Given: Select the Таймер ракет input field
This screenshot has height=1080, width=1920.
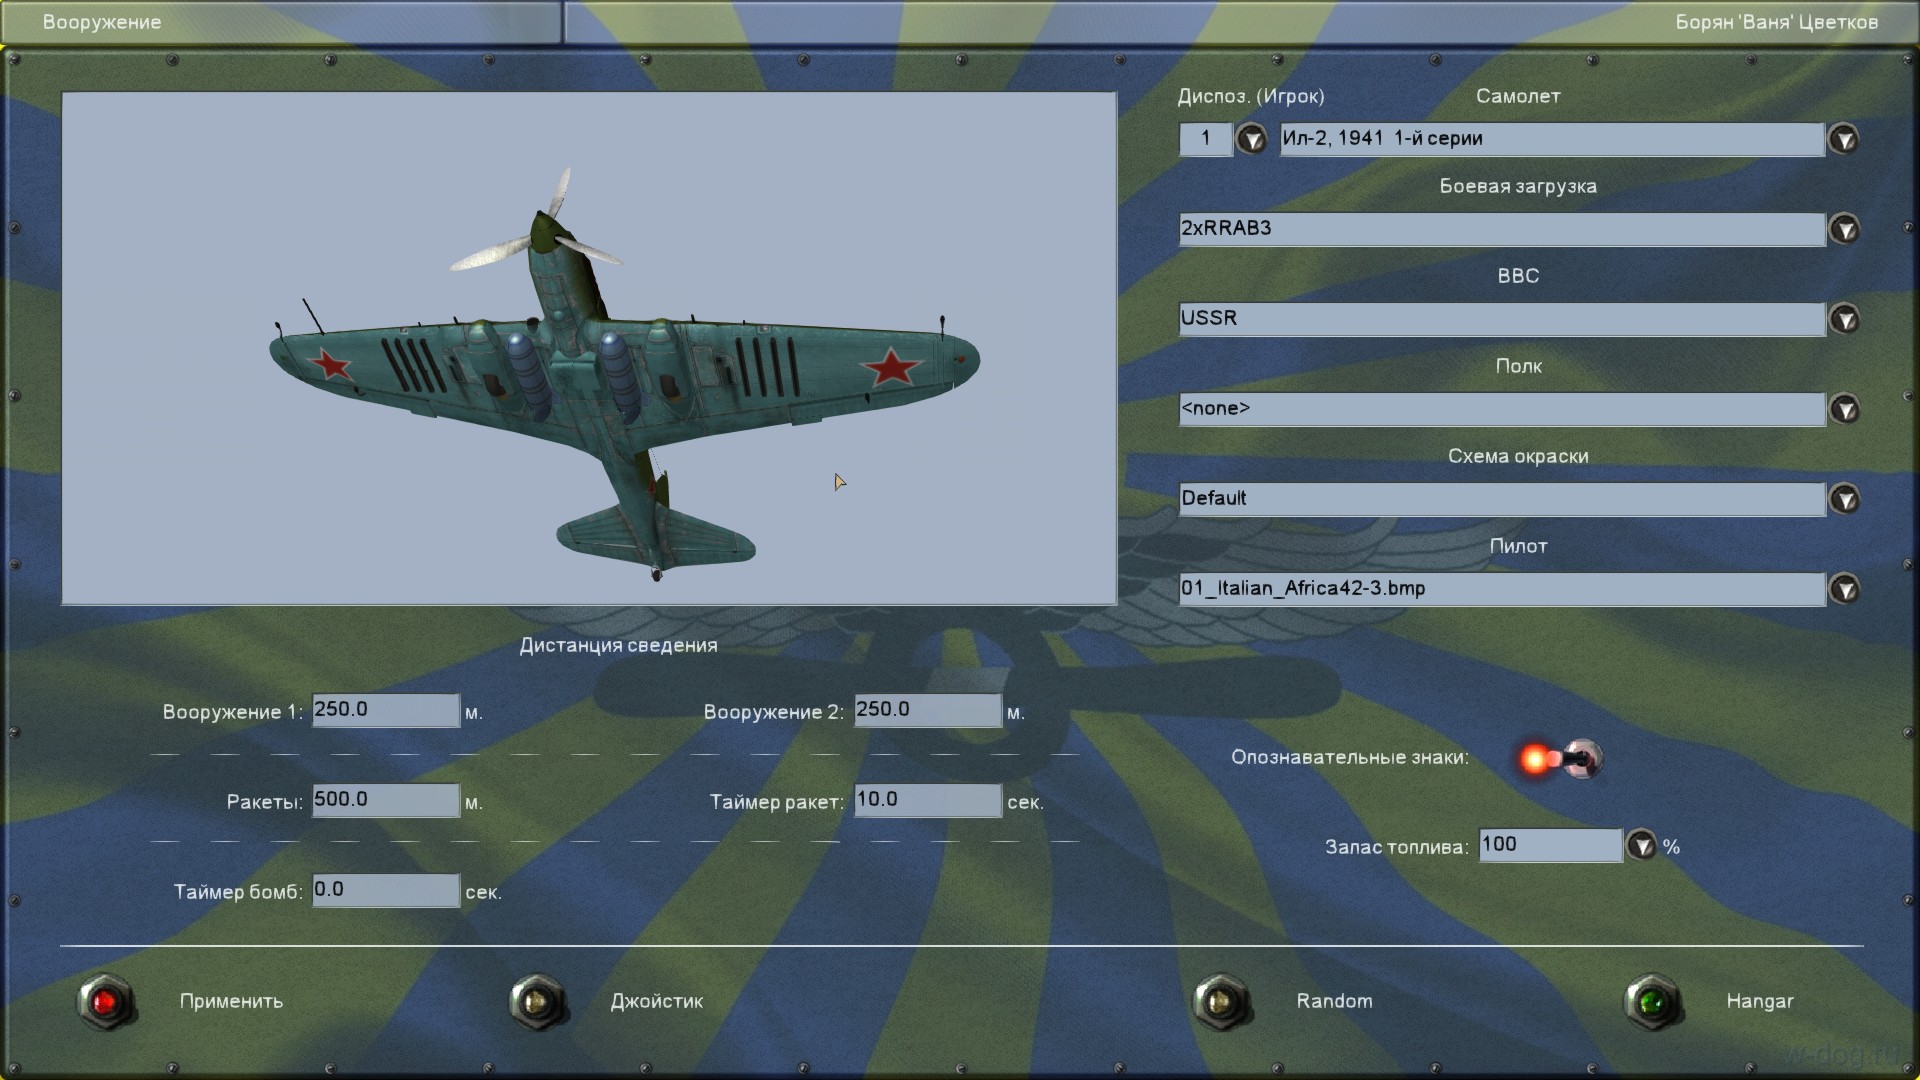Looking at the screenshot, I should [x=927, y=800].
